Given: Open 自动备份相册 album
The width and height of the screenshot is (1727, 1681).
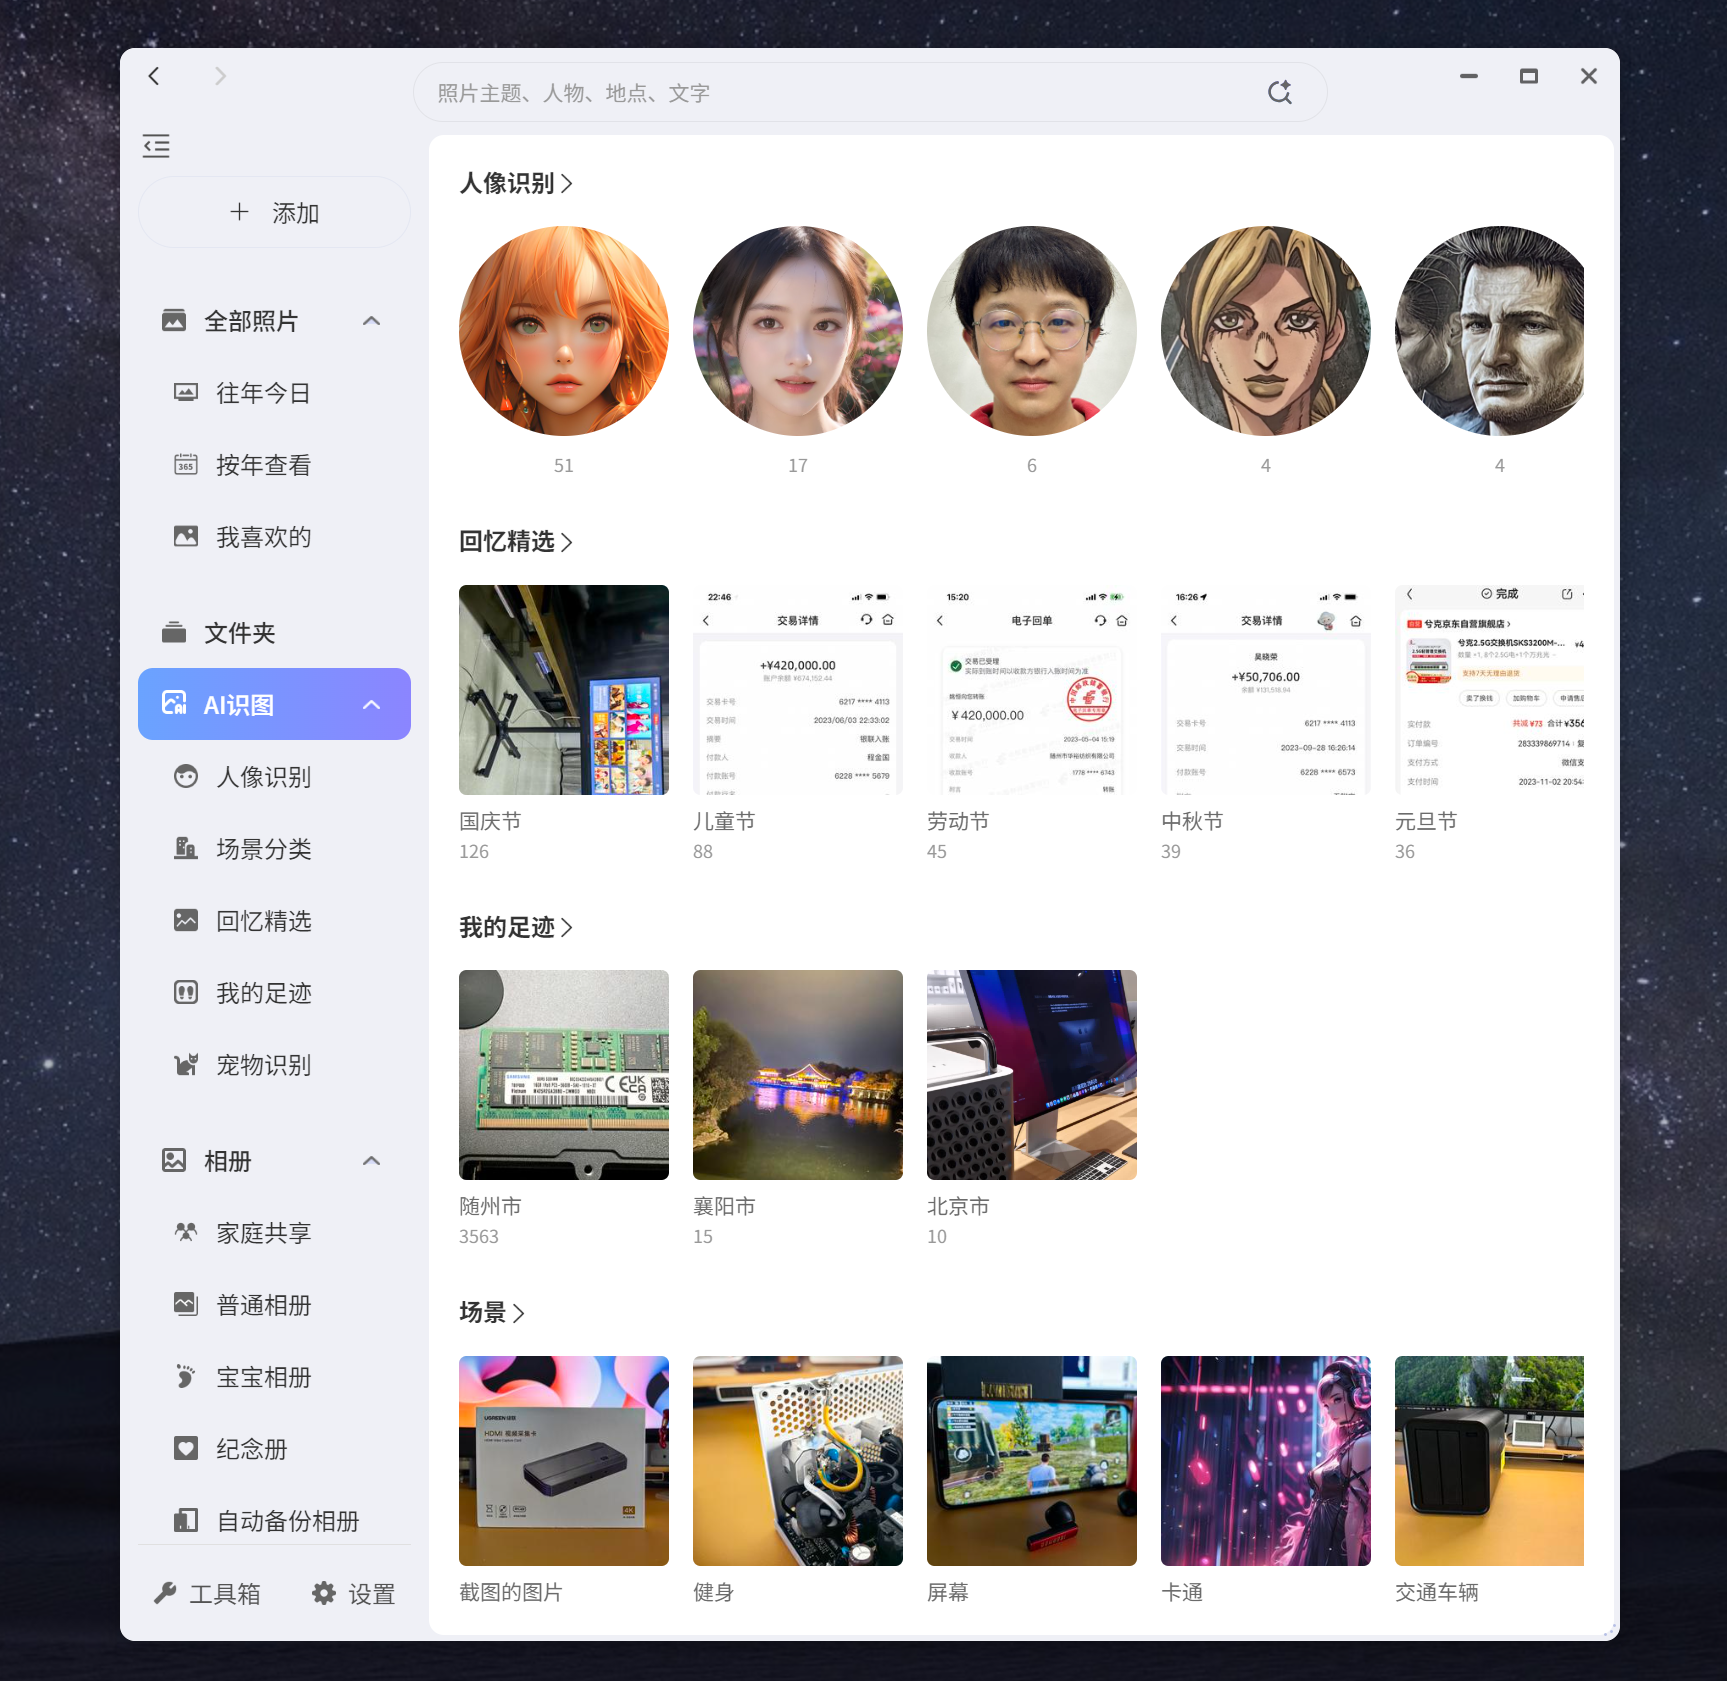Looking at the screenshot, I should point(274,1521).
